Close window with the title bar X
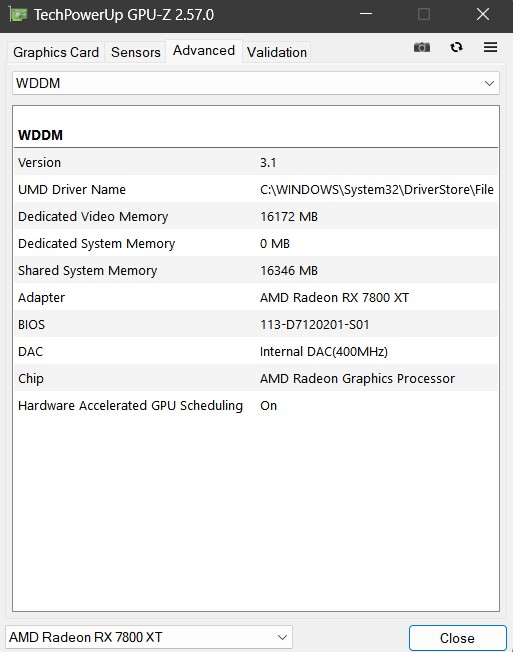 click(483, 15)
